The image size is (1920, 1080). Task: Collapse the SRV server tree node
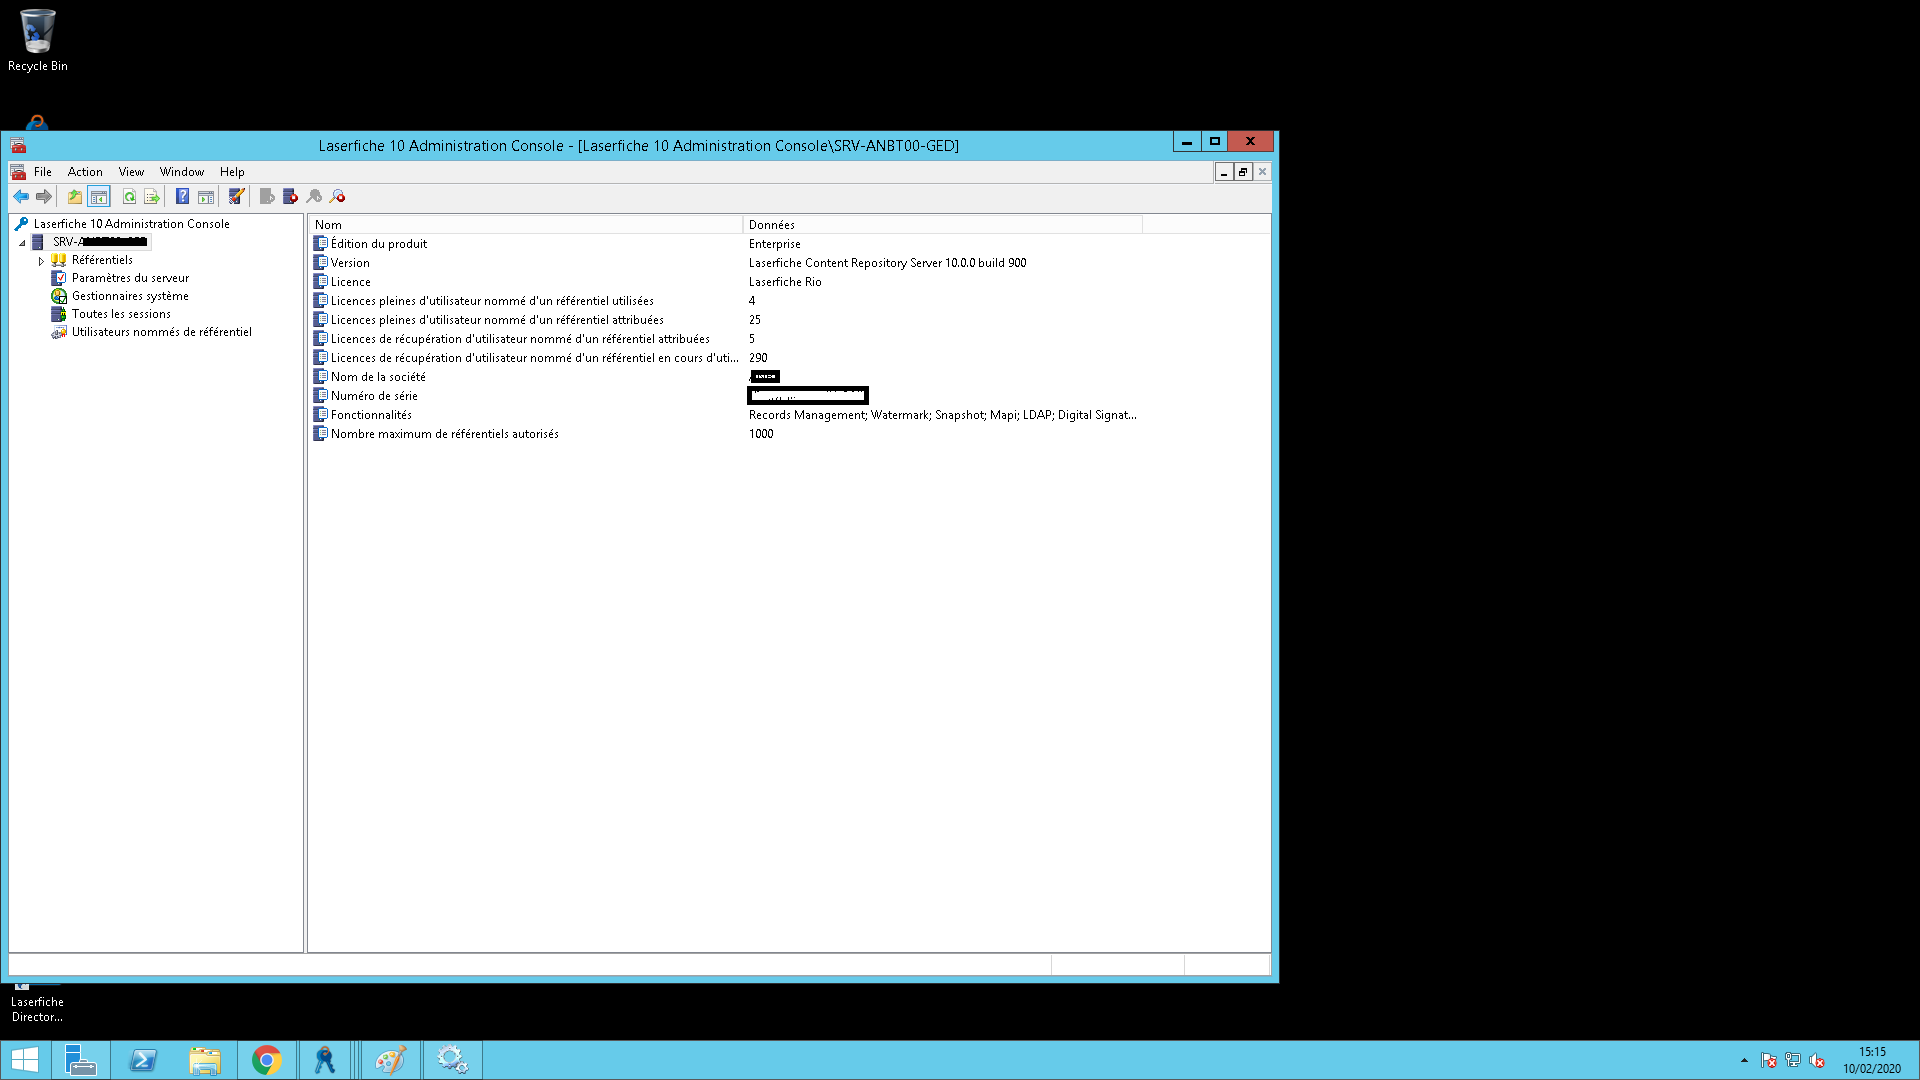[x=22, y=243]
